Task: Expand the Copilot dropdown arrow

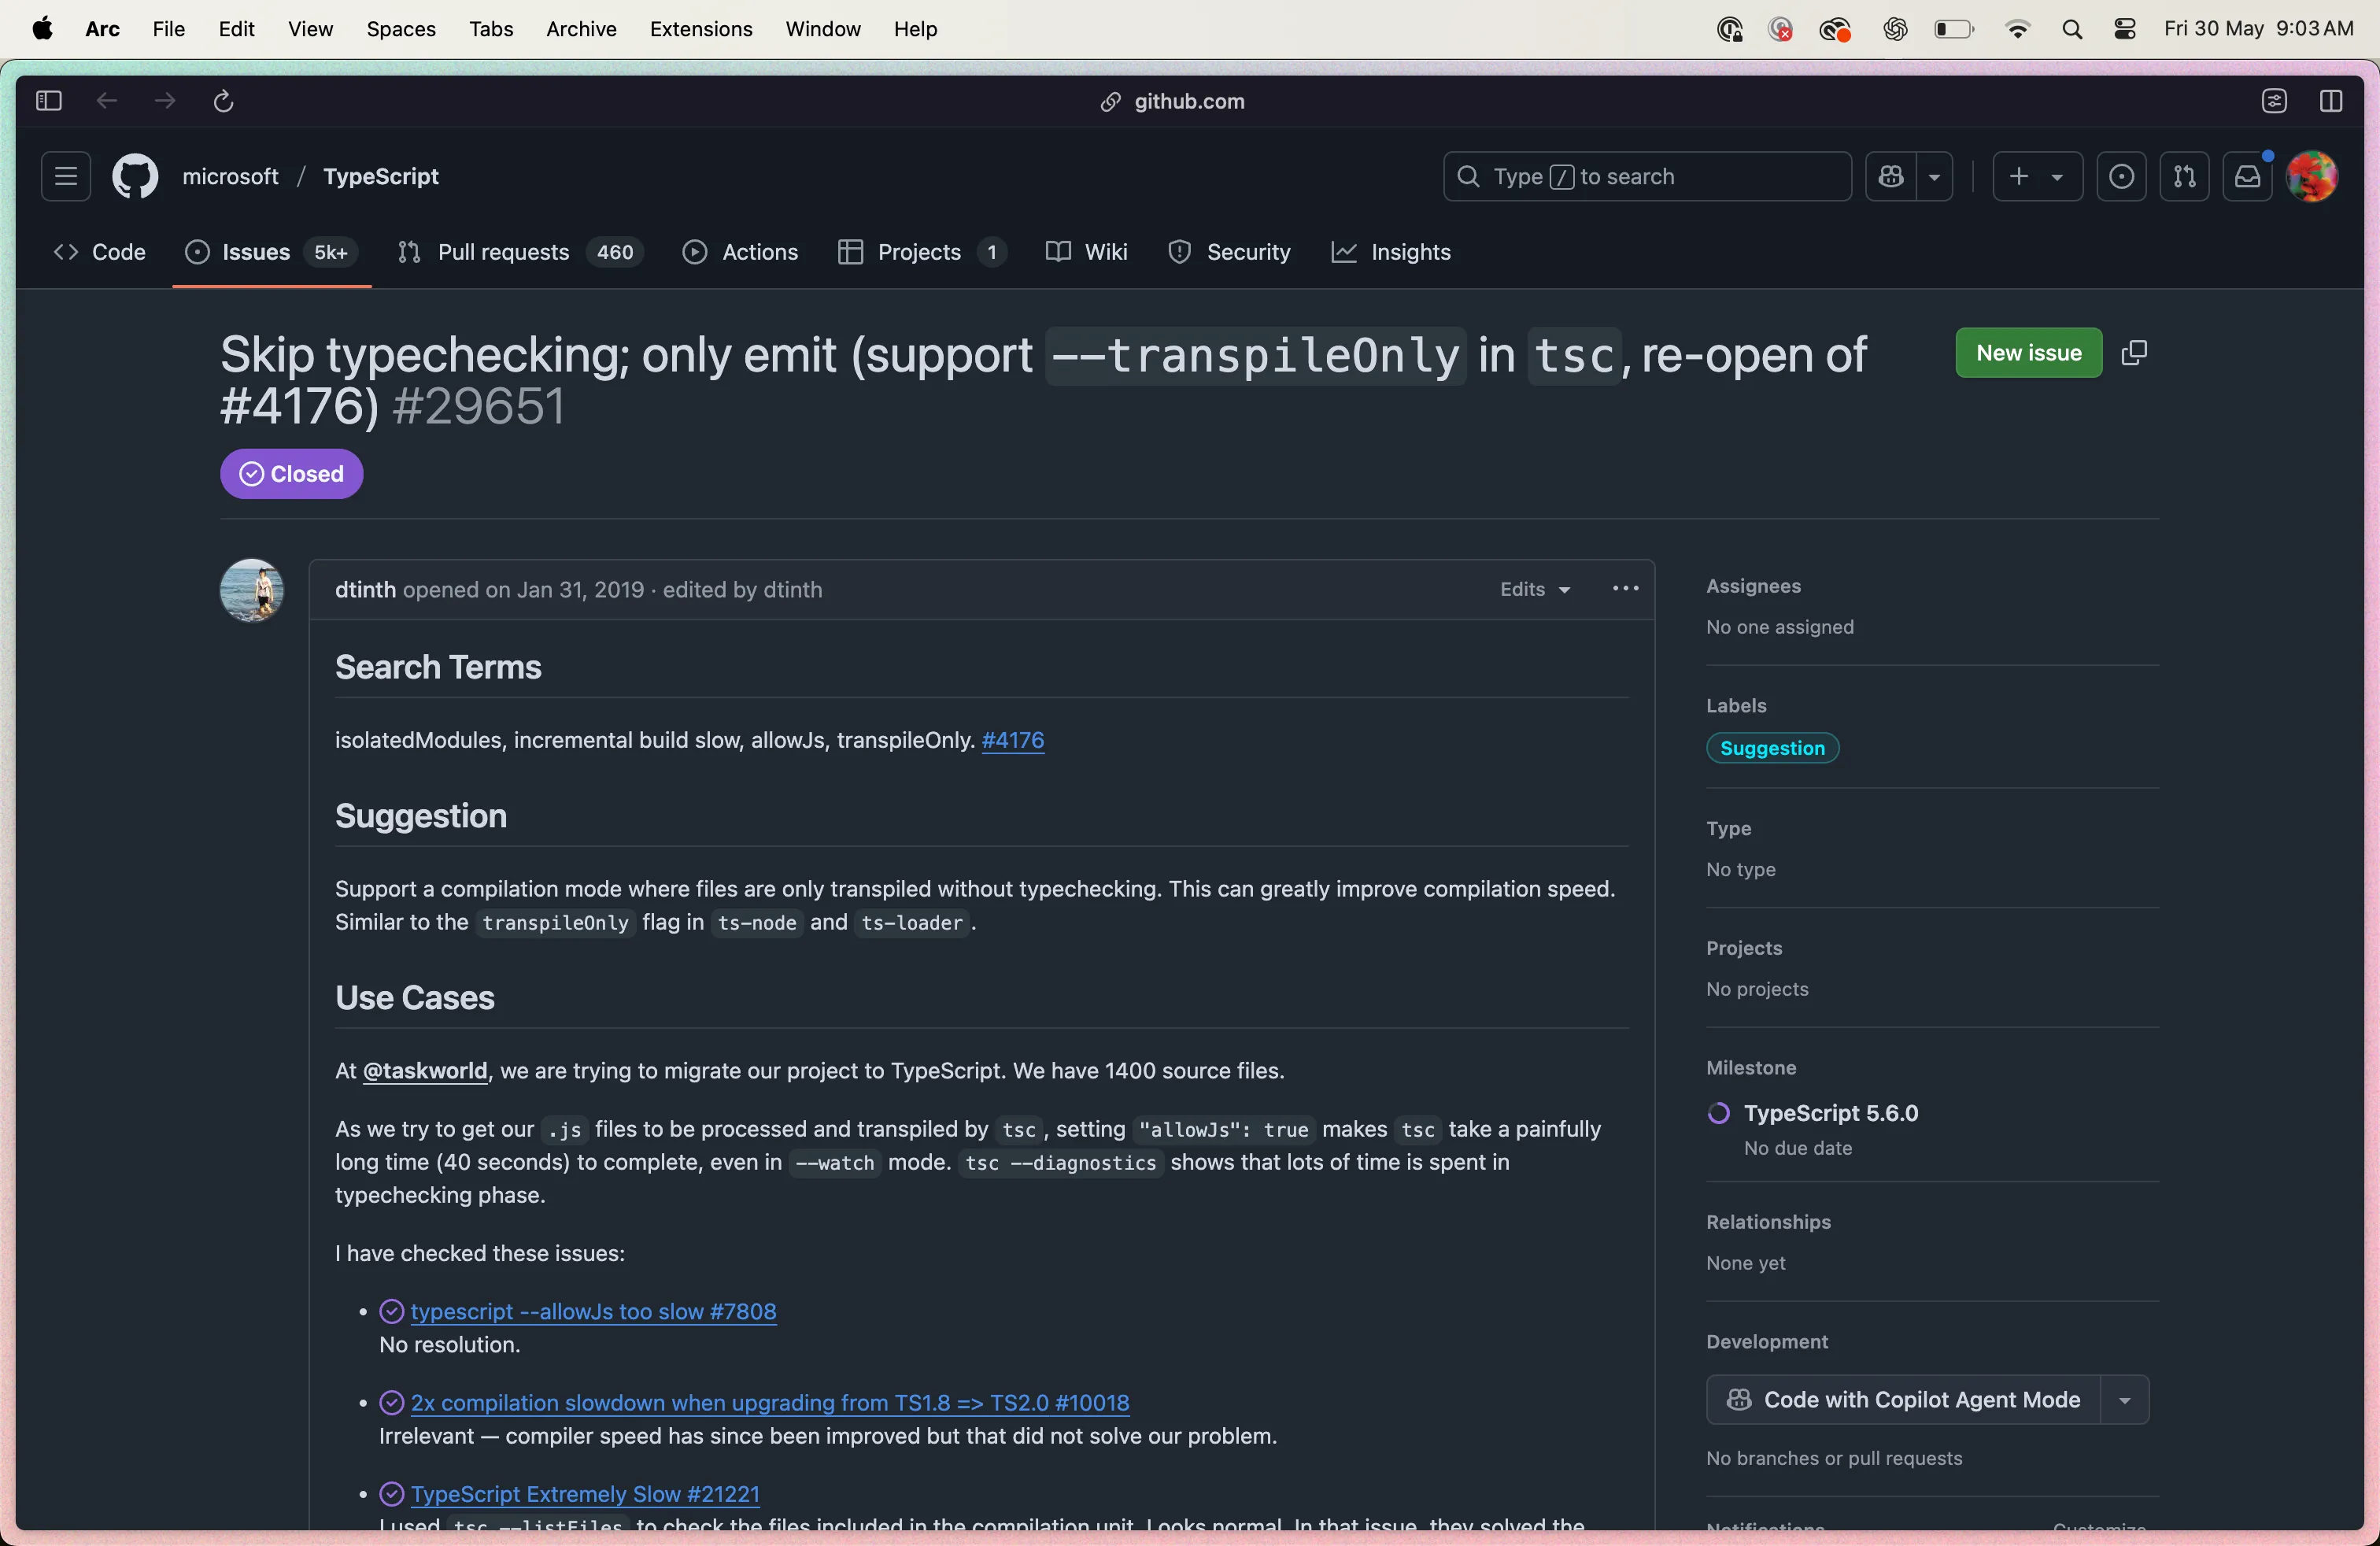Action: [x=1935, y=176]
